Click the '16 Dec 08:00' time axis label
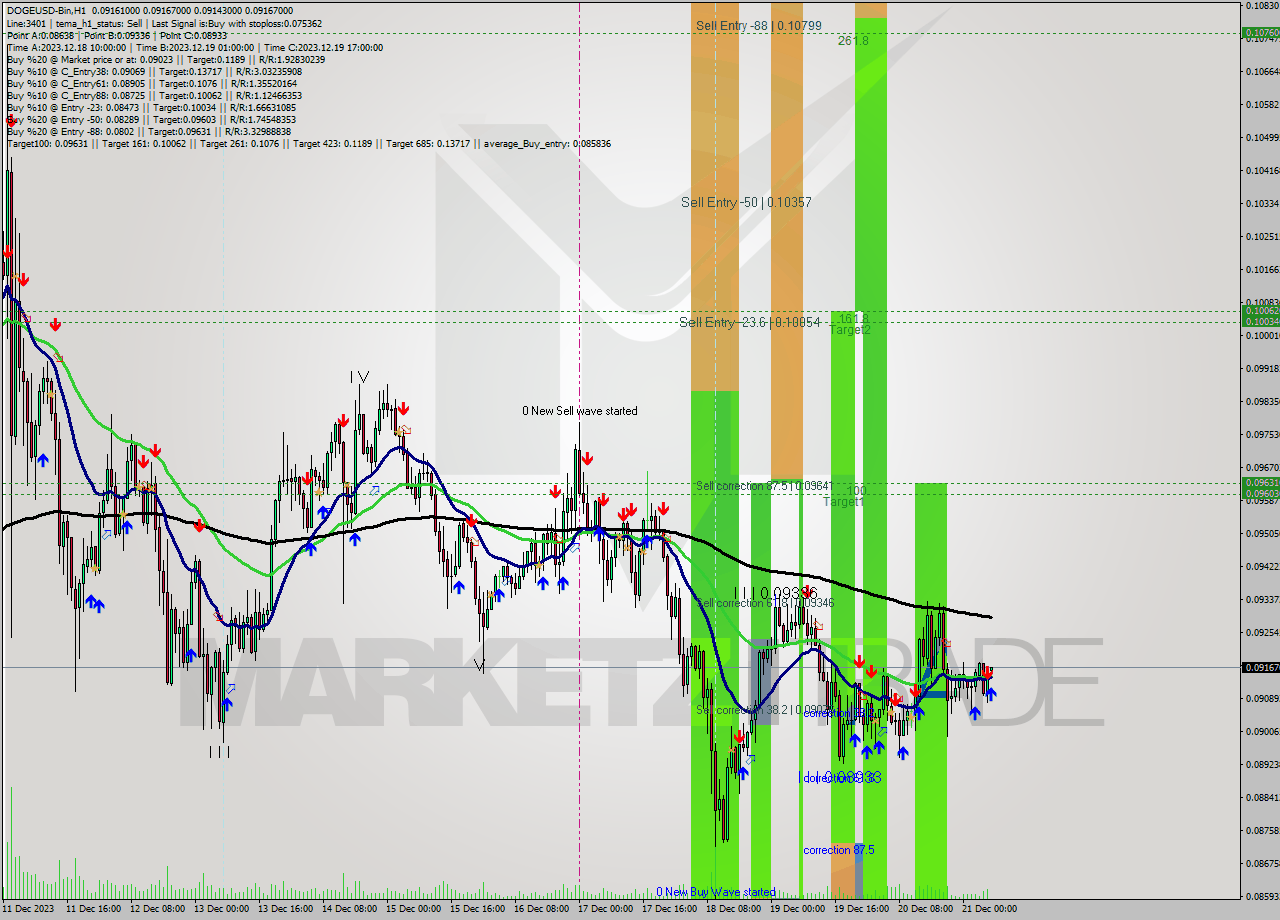This screenshot has width=1280, height=920. pos(541,909)
